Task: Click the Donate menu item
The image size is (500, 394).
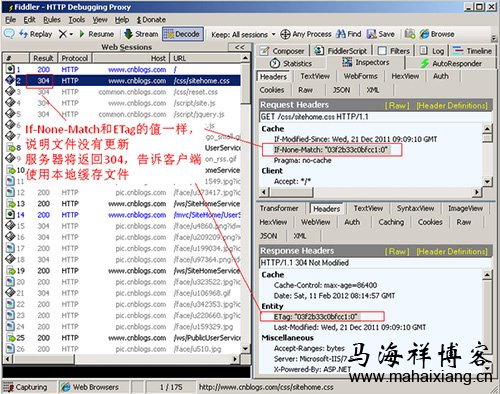Action: point(151,20)
